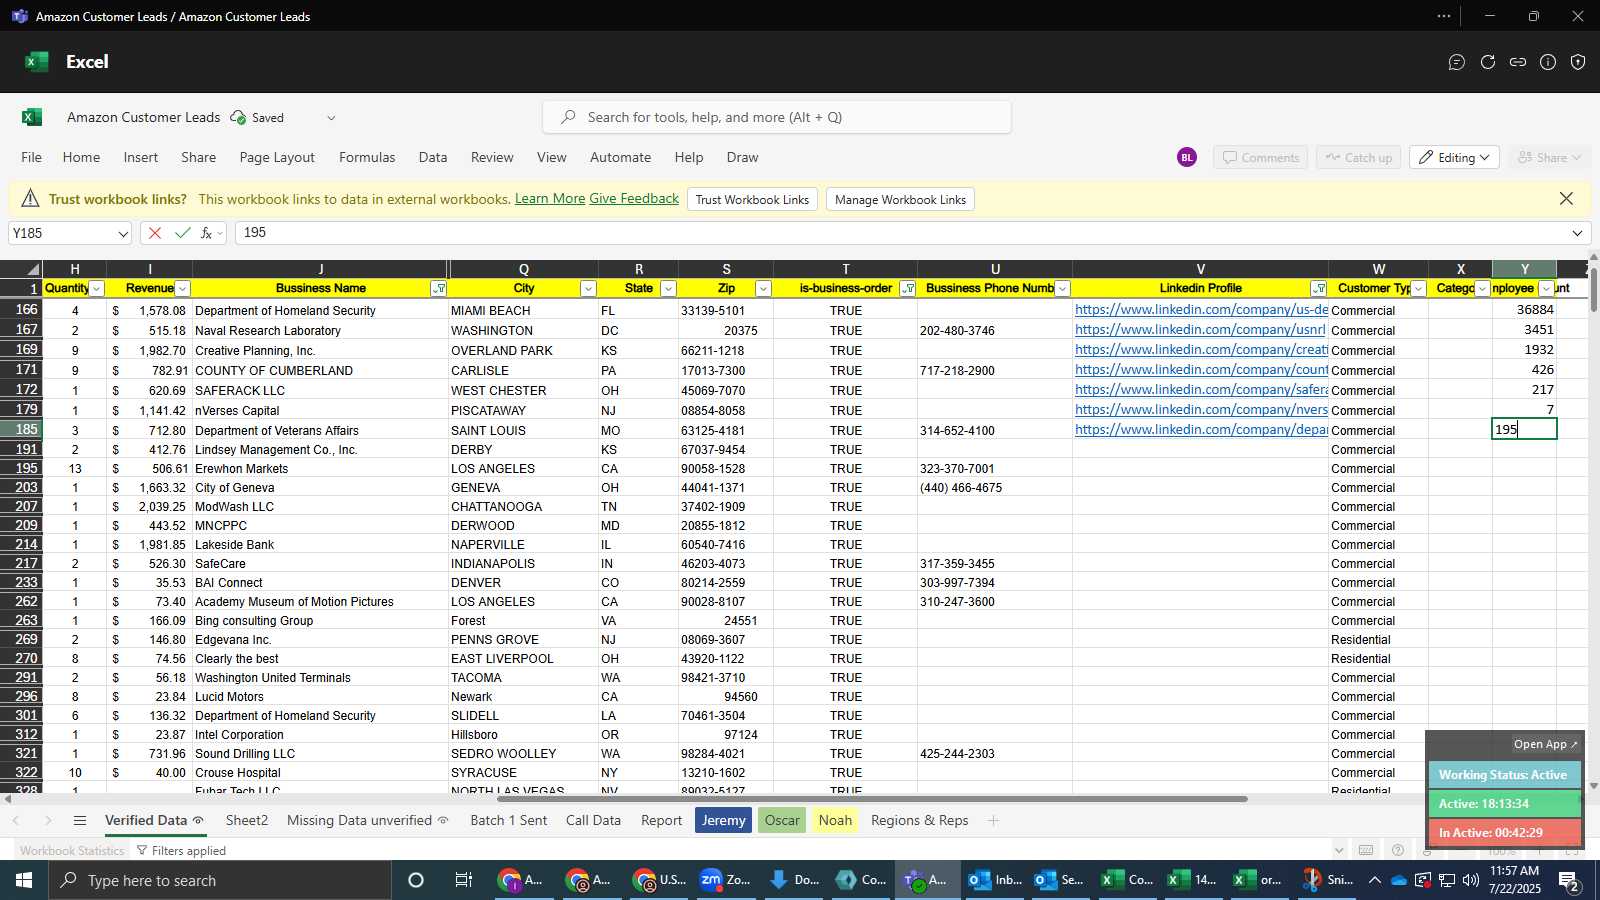Open the Revenue column filter dropdown
The height and width of the screenshot is (900, 1600).
coord(182,289)
